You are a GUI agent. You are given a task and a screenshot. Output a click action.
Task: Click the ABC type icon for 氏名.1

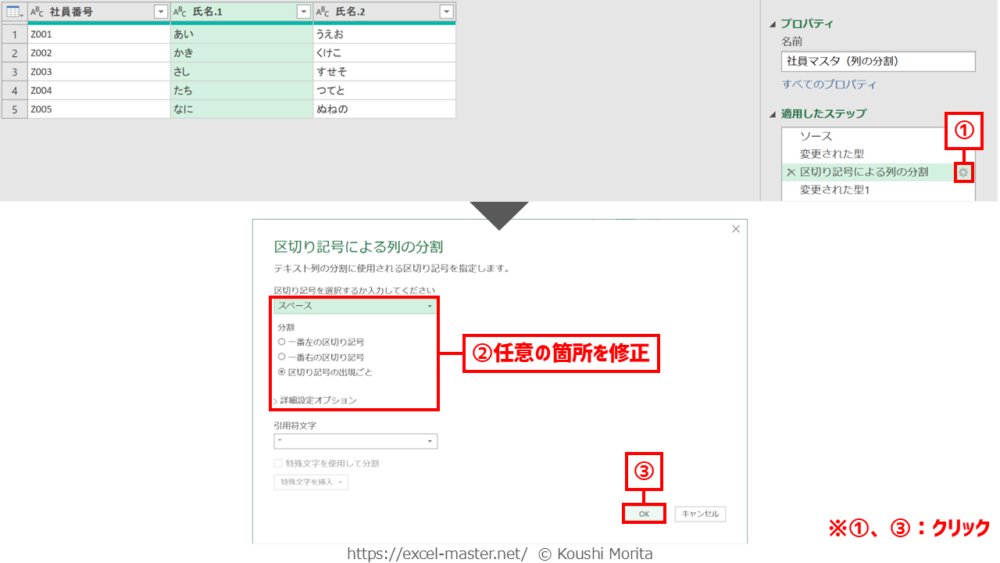tap(180, 11)
